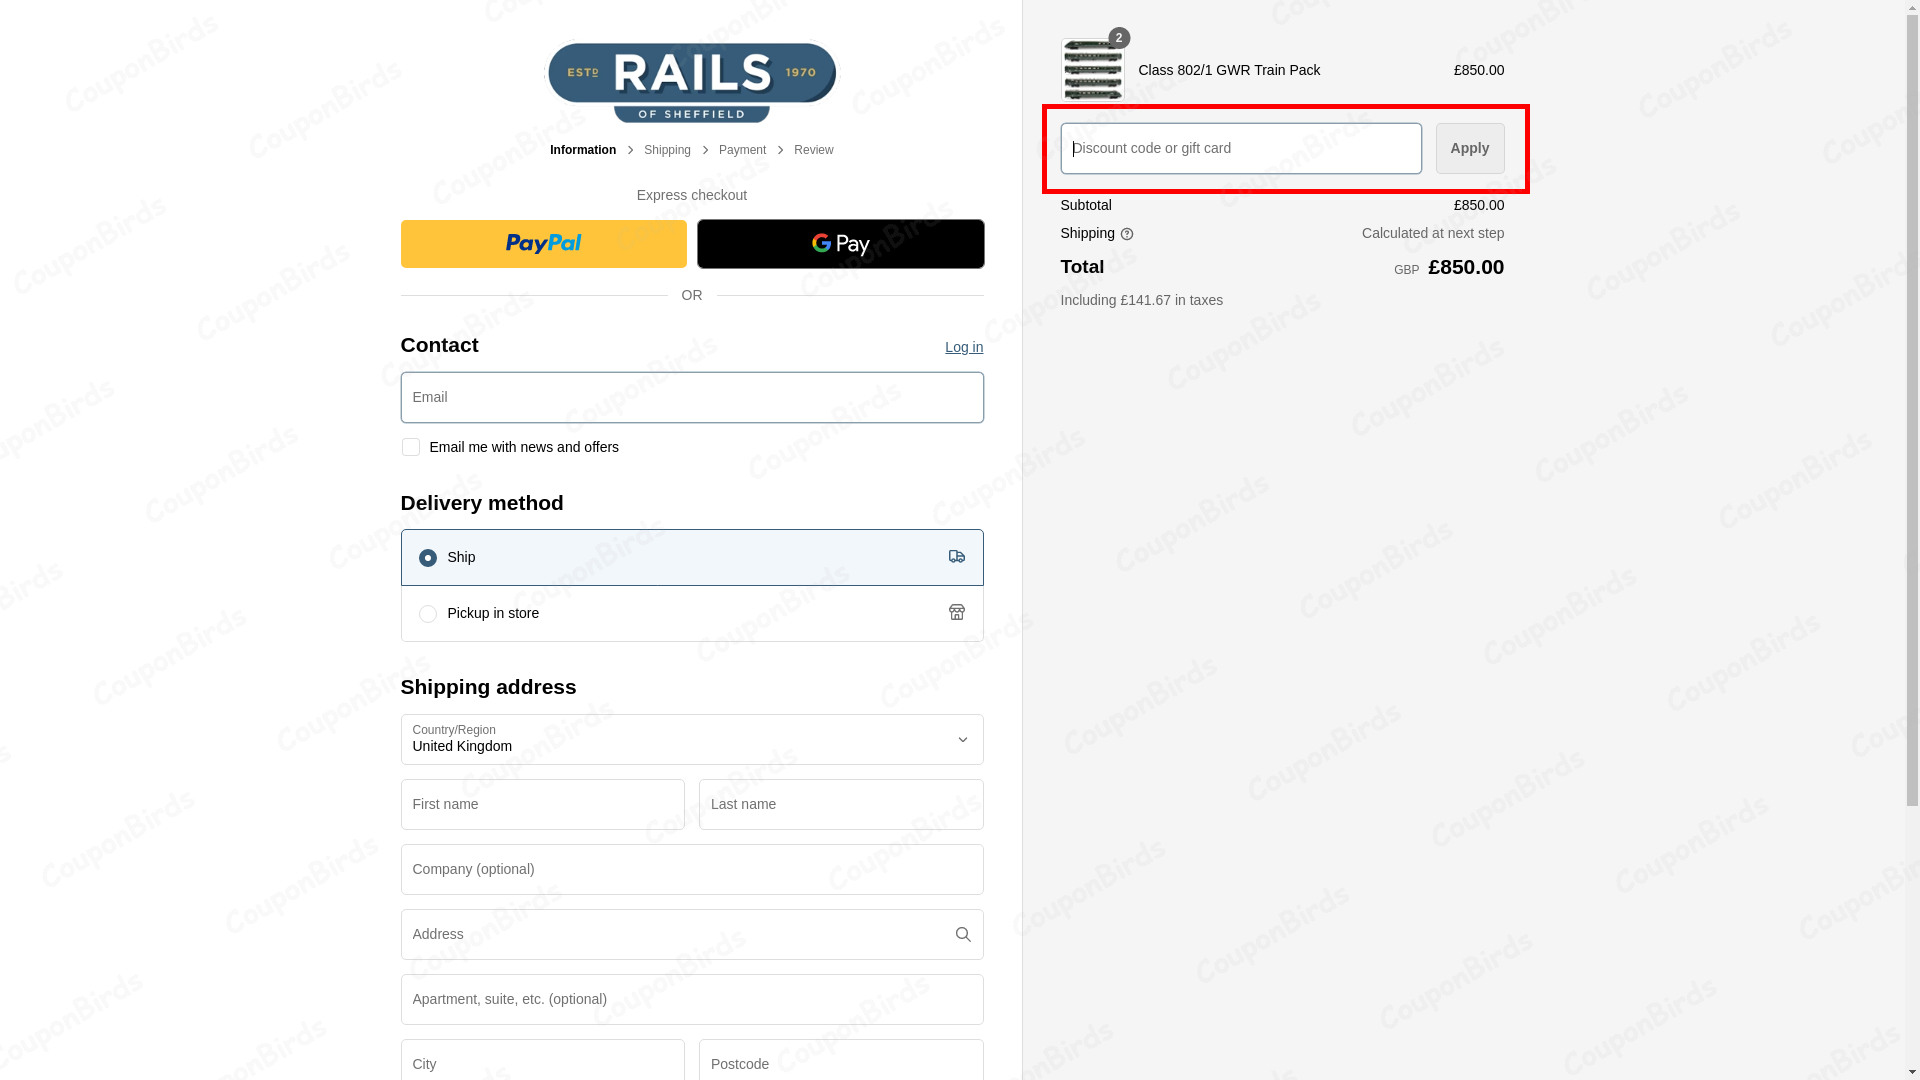Choose 'Pickup in store' delivery

click(428, 613)
